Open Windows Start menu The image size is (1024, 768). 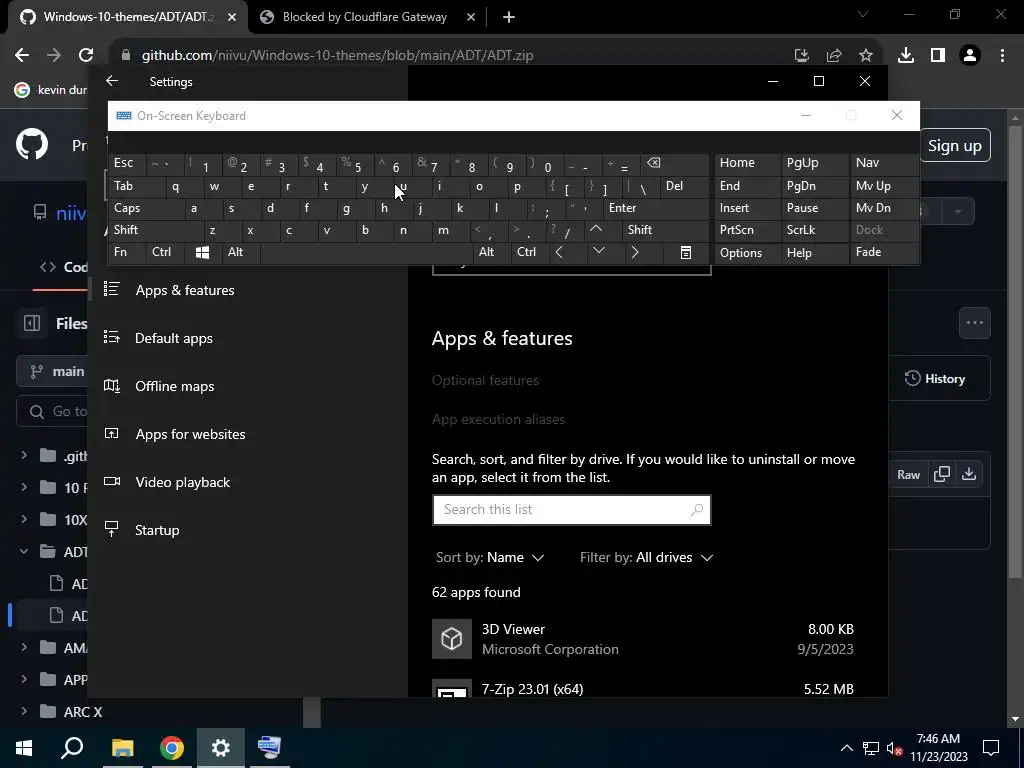24,748
